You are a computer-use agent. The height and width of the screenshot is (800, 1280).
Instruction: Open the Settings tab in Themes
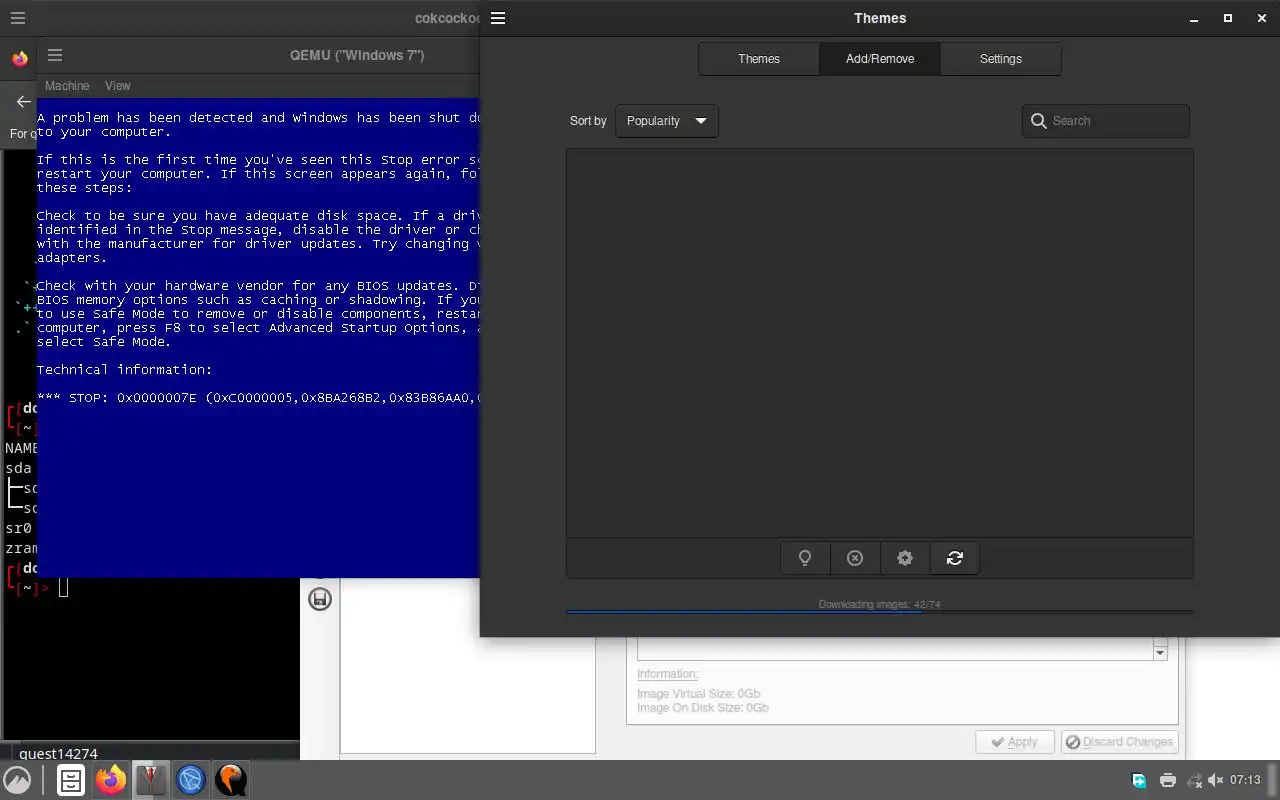(x=1001, y=59)
